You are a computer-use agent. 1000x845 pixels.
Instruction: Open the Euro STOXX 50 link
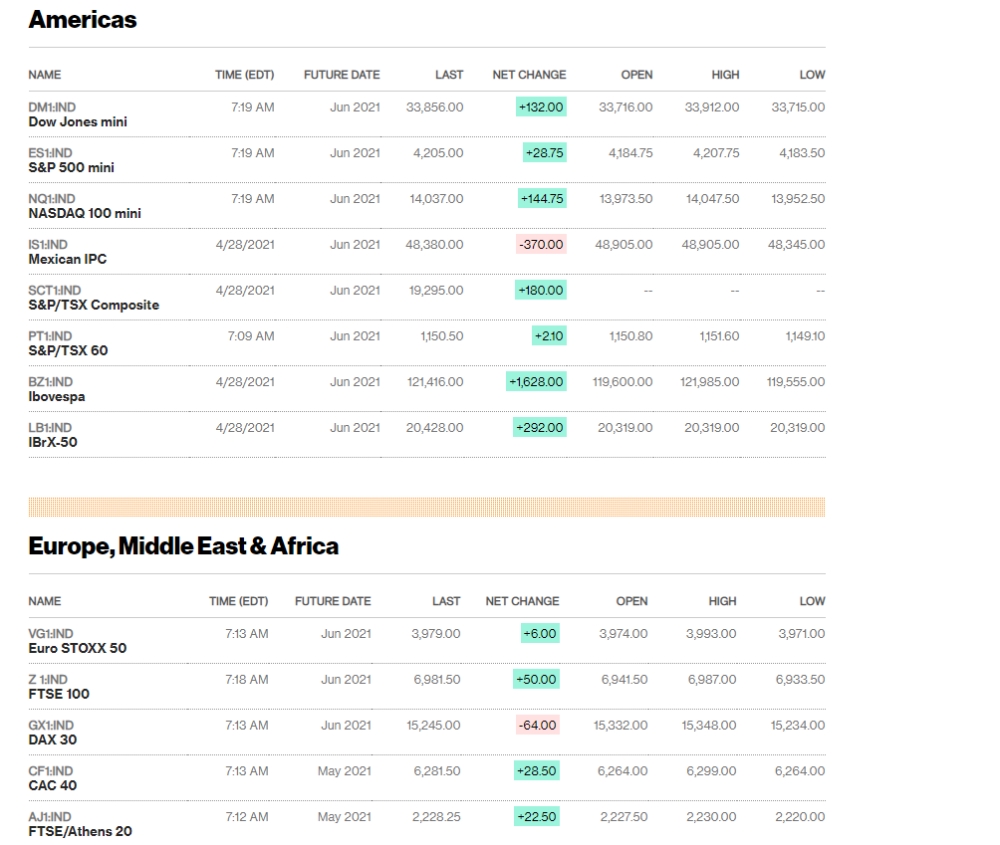click(77, 648)
